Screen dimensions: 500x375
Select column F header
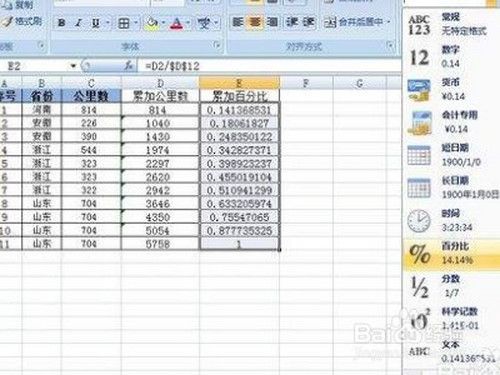tap(306, 83)
